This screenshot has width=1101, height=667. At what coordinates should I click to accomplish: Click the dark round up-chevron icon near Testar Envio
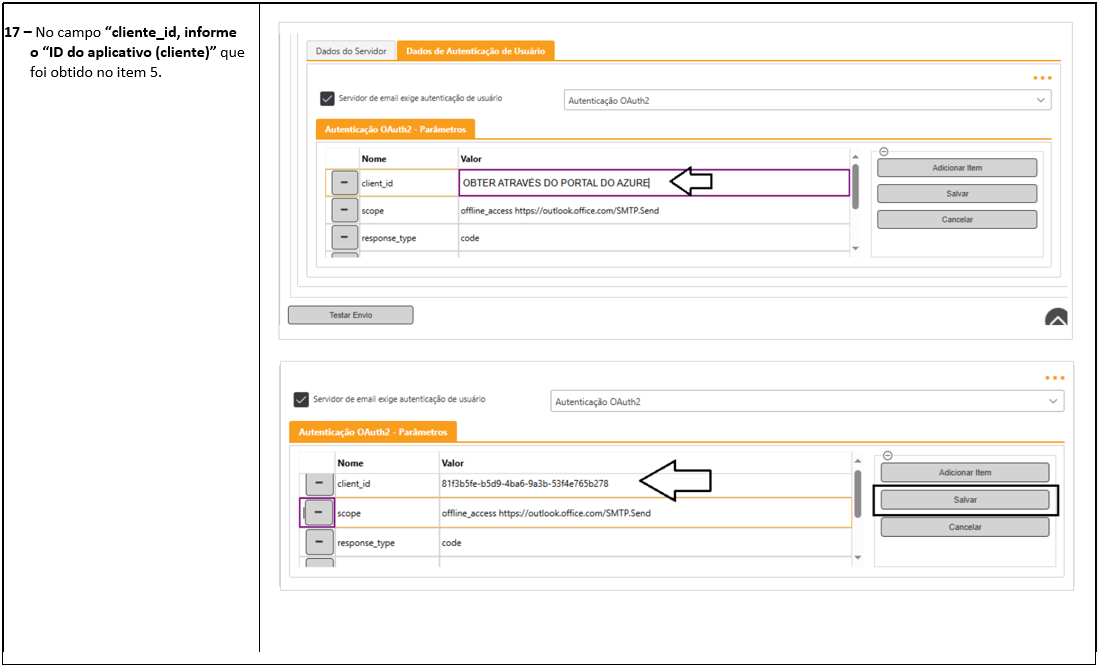pyautogui.click(x=1056, y=318)
